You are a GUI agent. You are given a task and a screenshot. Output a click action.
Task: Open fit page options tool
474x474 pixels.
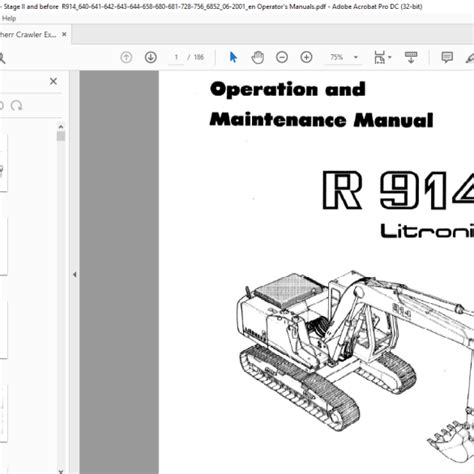pos(383,57)
